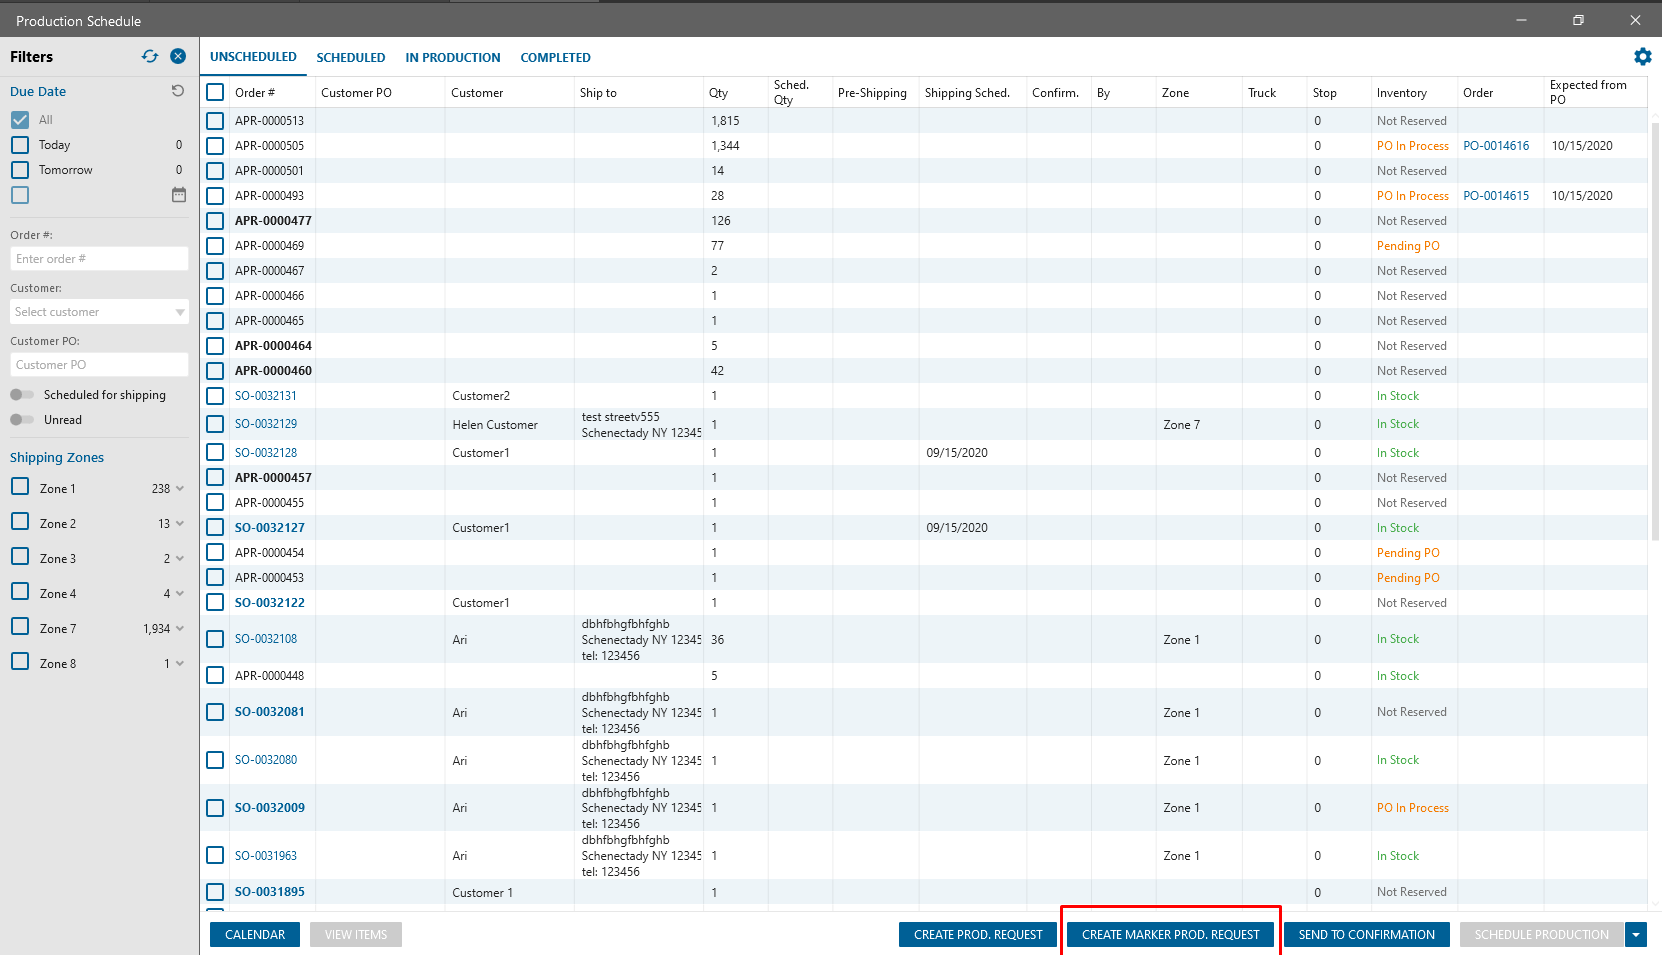Open the Calendar button
Viewport: 1662px width, 955px height.
(255, 935)
